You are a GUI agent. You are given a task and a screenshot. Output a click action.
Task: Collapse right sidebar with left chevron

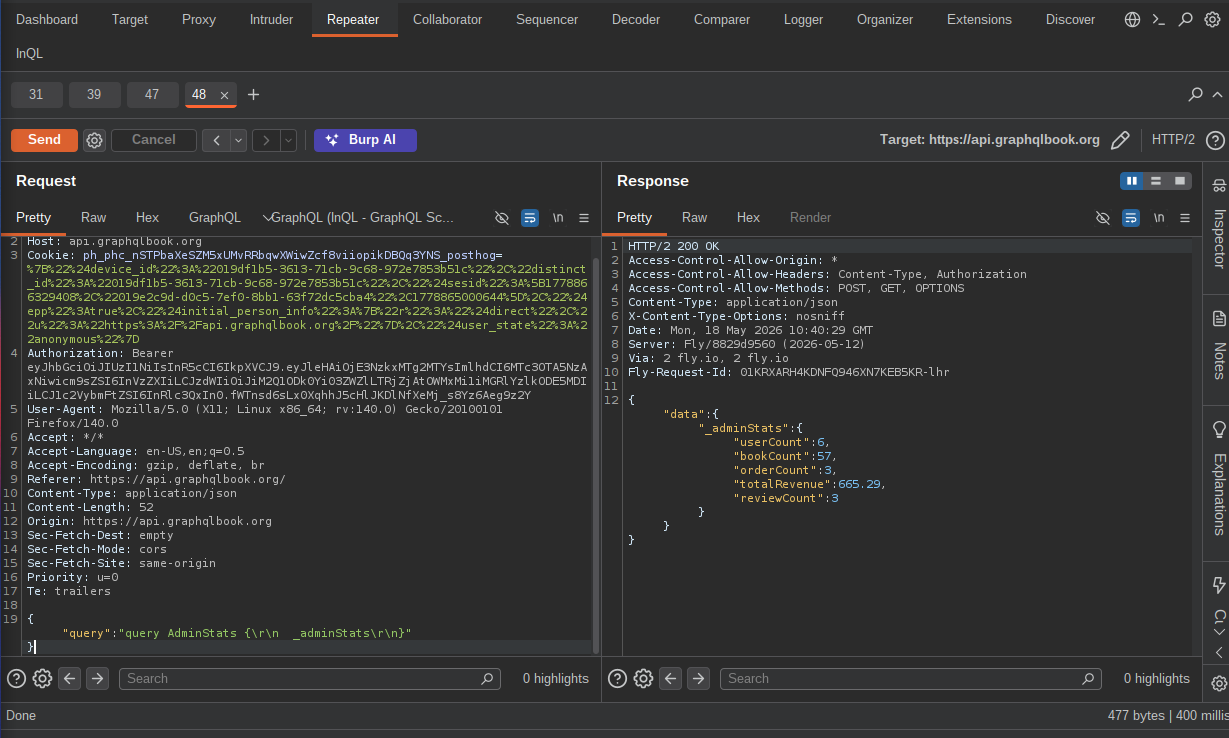(x=1218, y=652)
